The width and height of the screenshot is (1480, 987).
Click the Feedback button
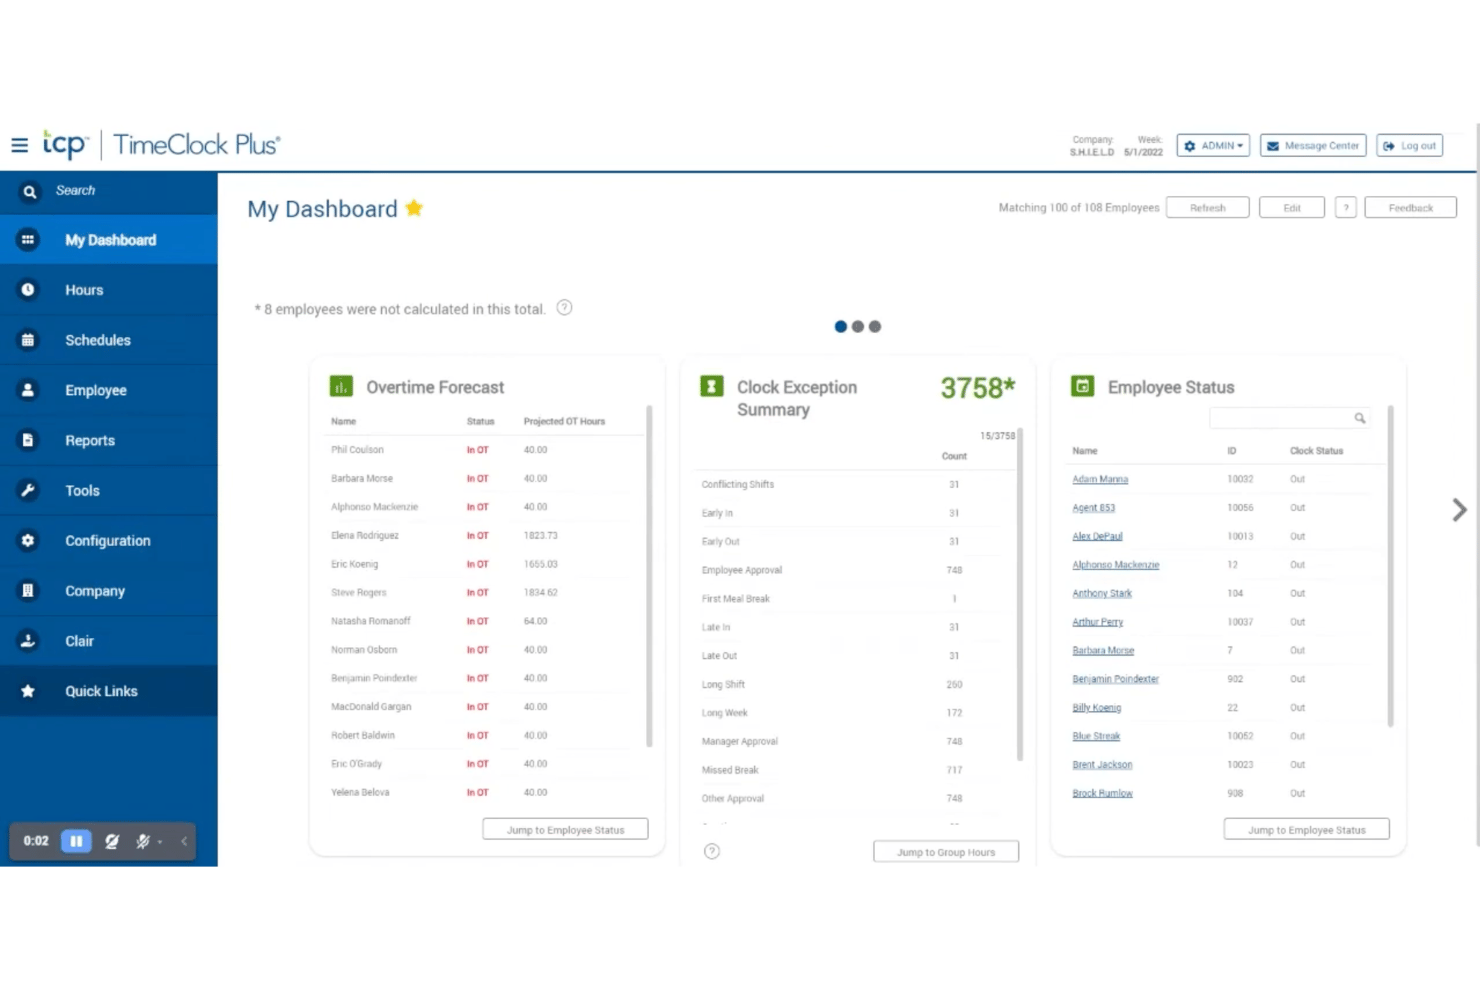[1410, 208]
